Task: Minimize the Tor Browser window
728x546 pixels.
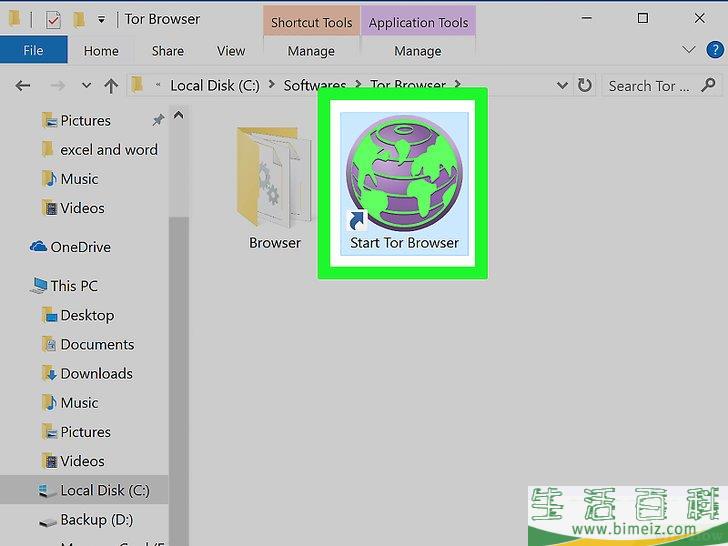Action: [587, 19]
